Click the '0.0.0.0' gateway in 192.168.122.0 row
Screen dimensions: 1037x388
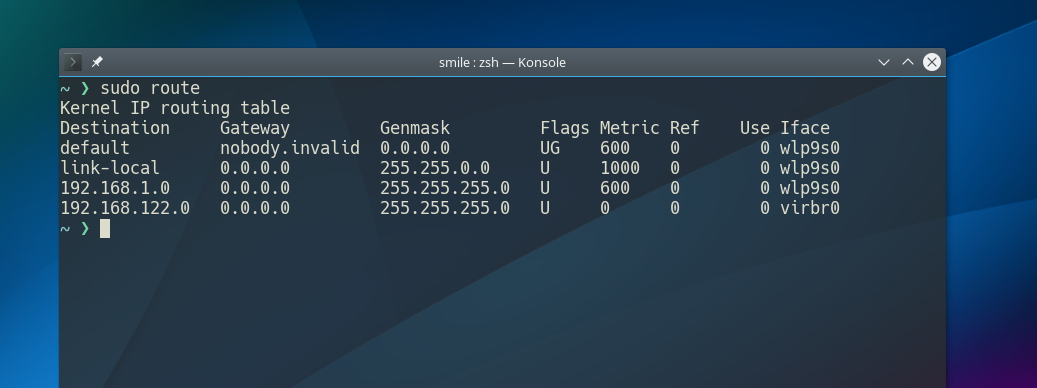(255, 208)
